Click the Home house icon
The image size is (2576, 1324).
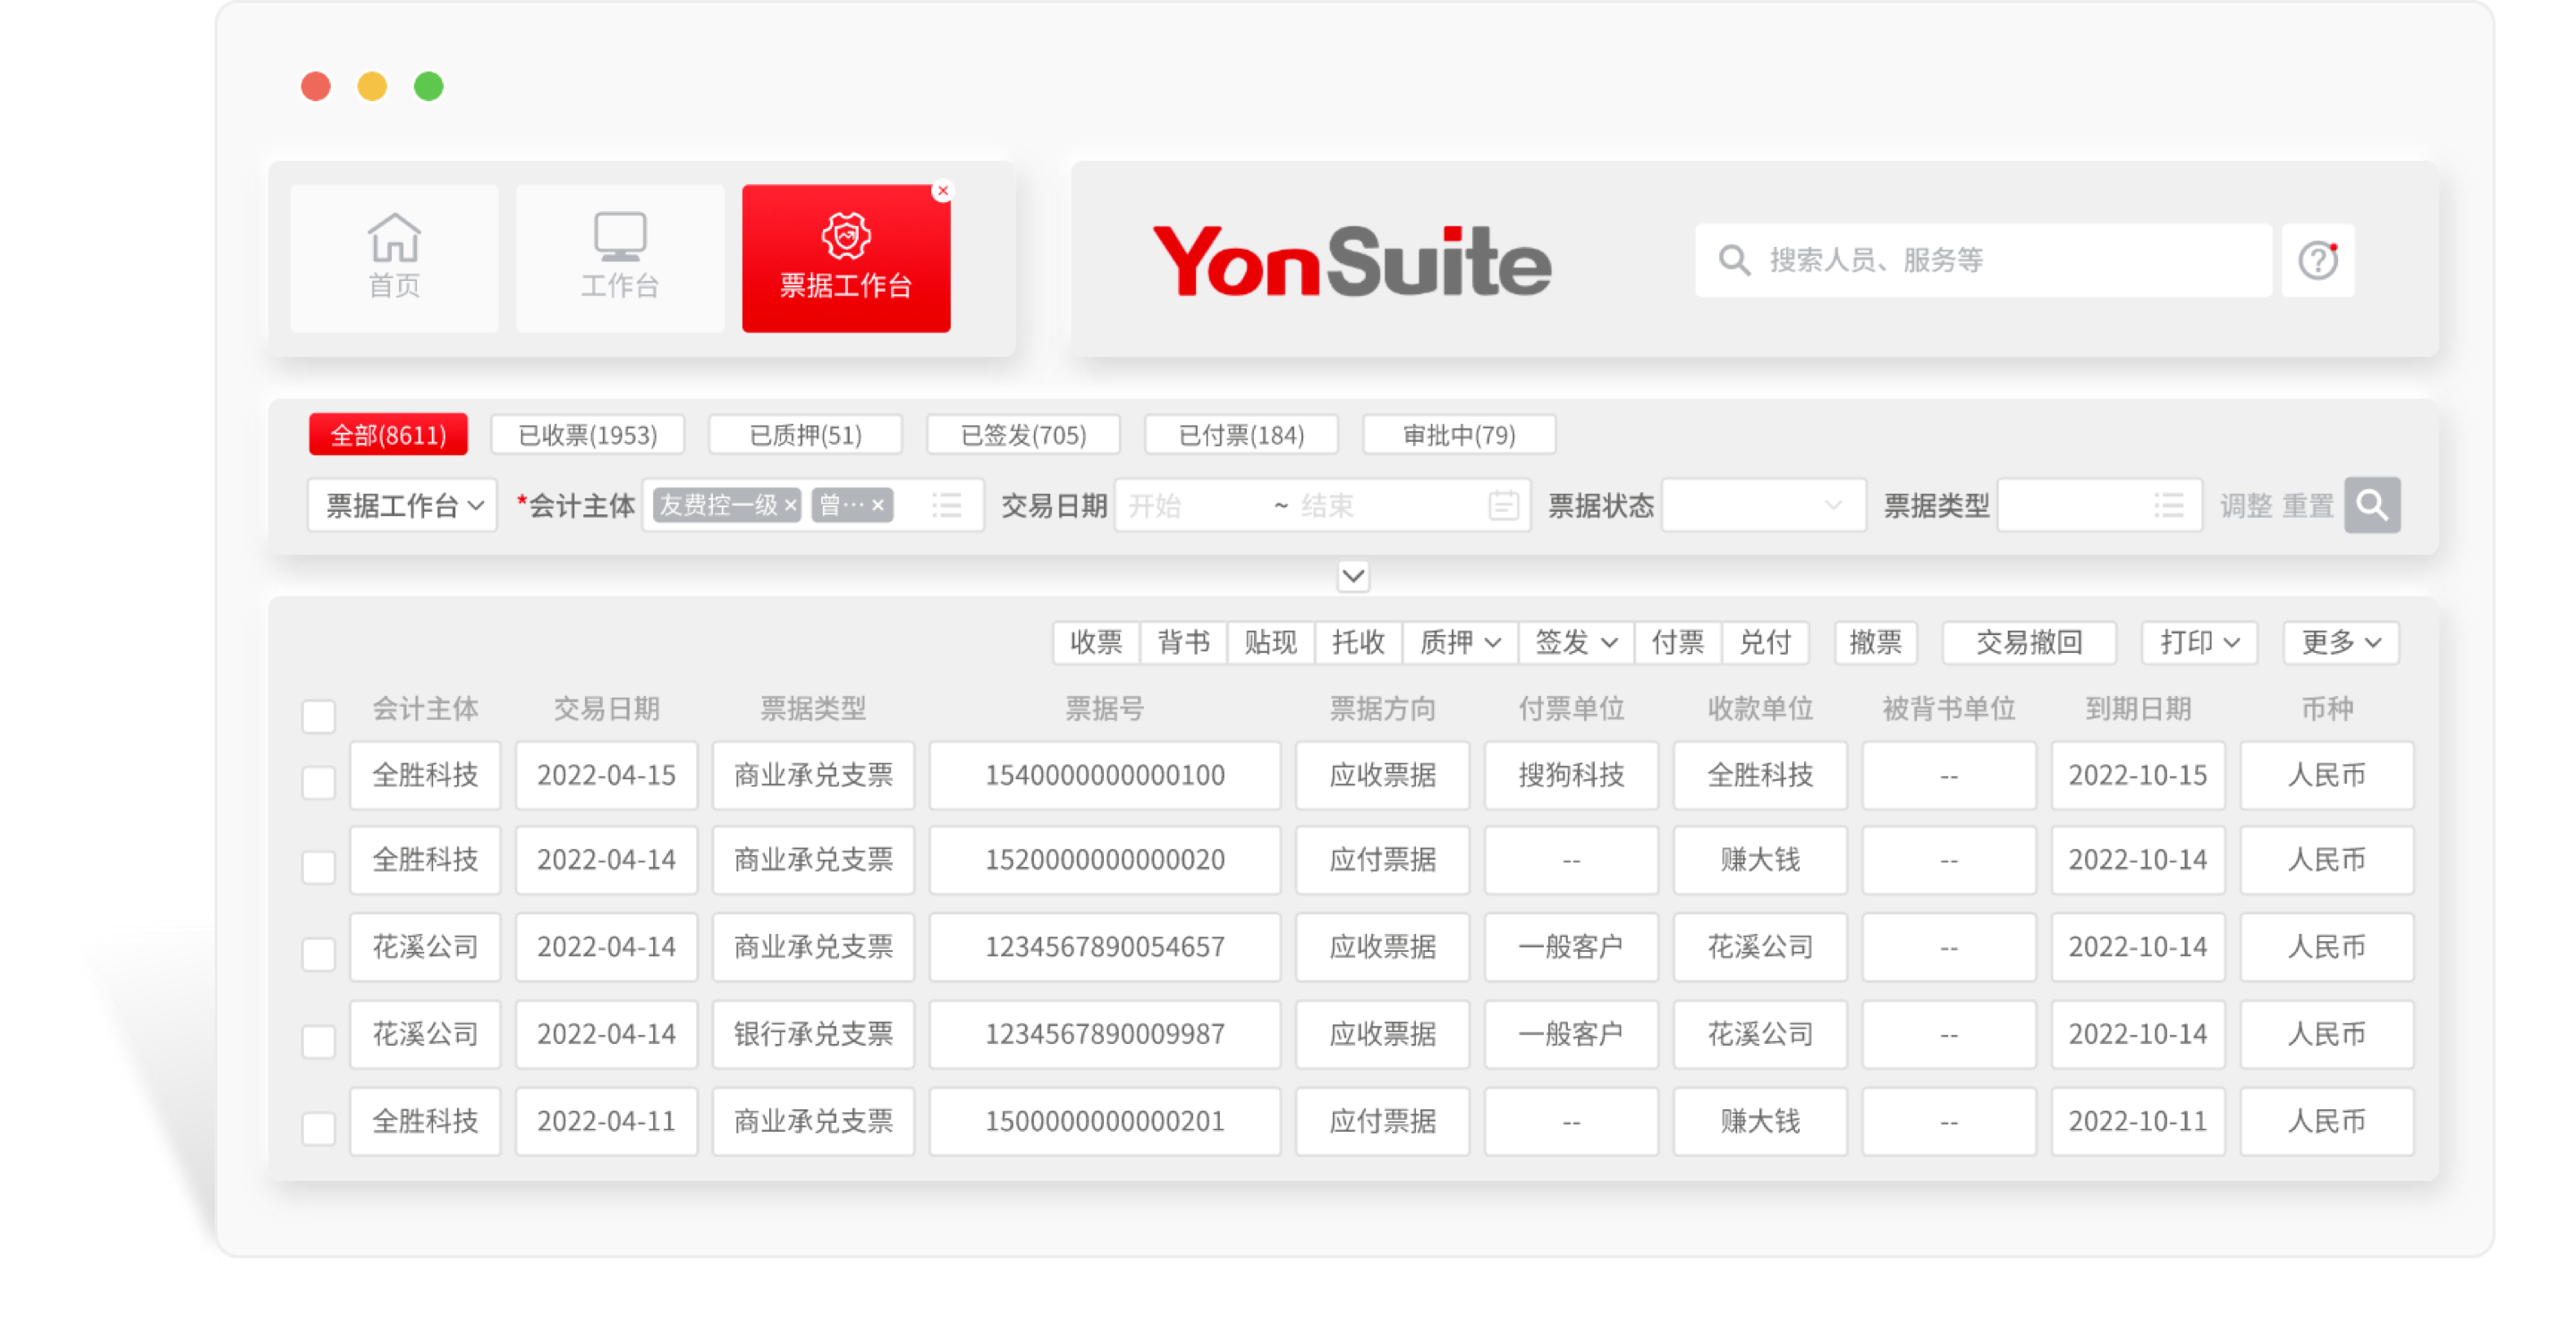coord(394,238)
